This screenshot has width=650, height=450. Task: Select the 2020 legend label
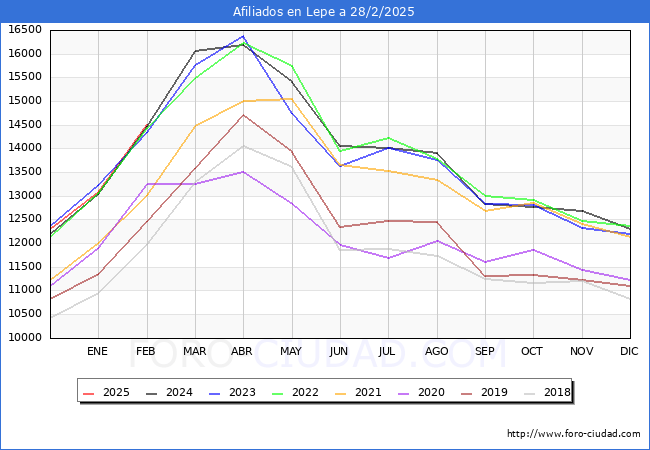431,392
